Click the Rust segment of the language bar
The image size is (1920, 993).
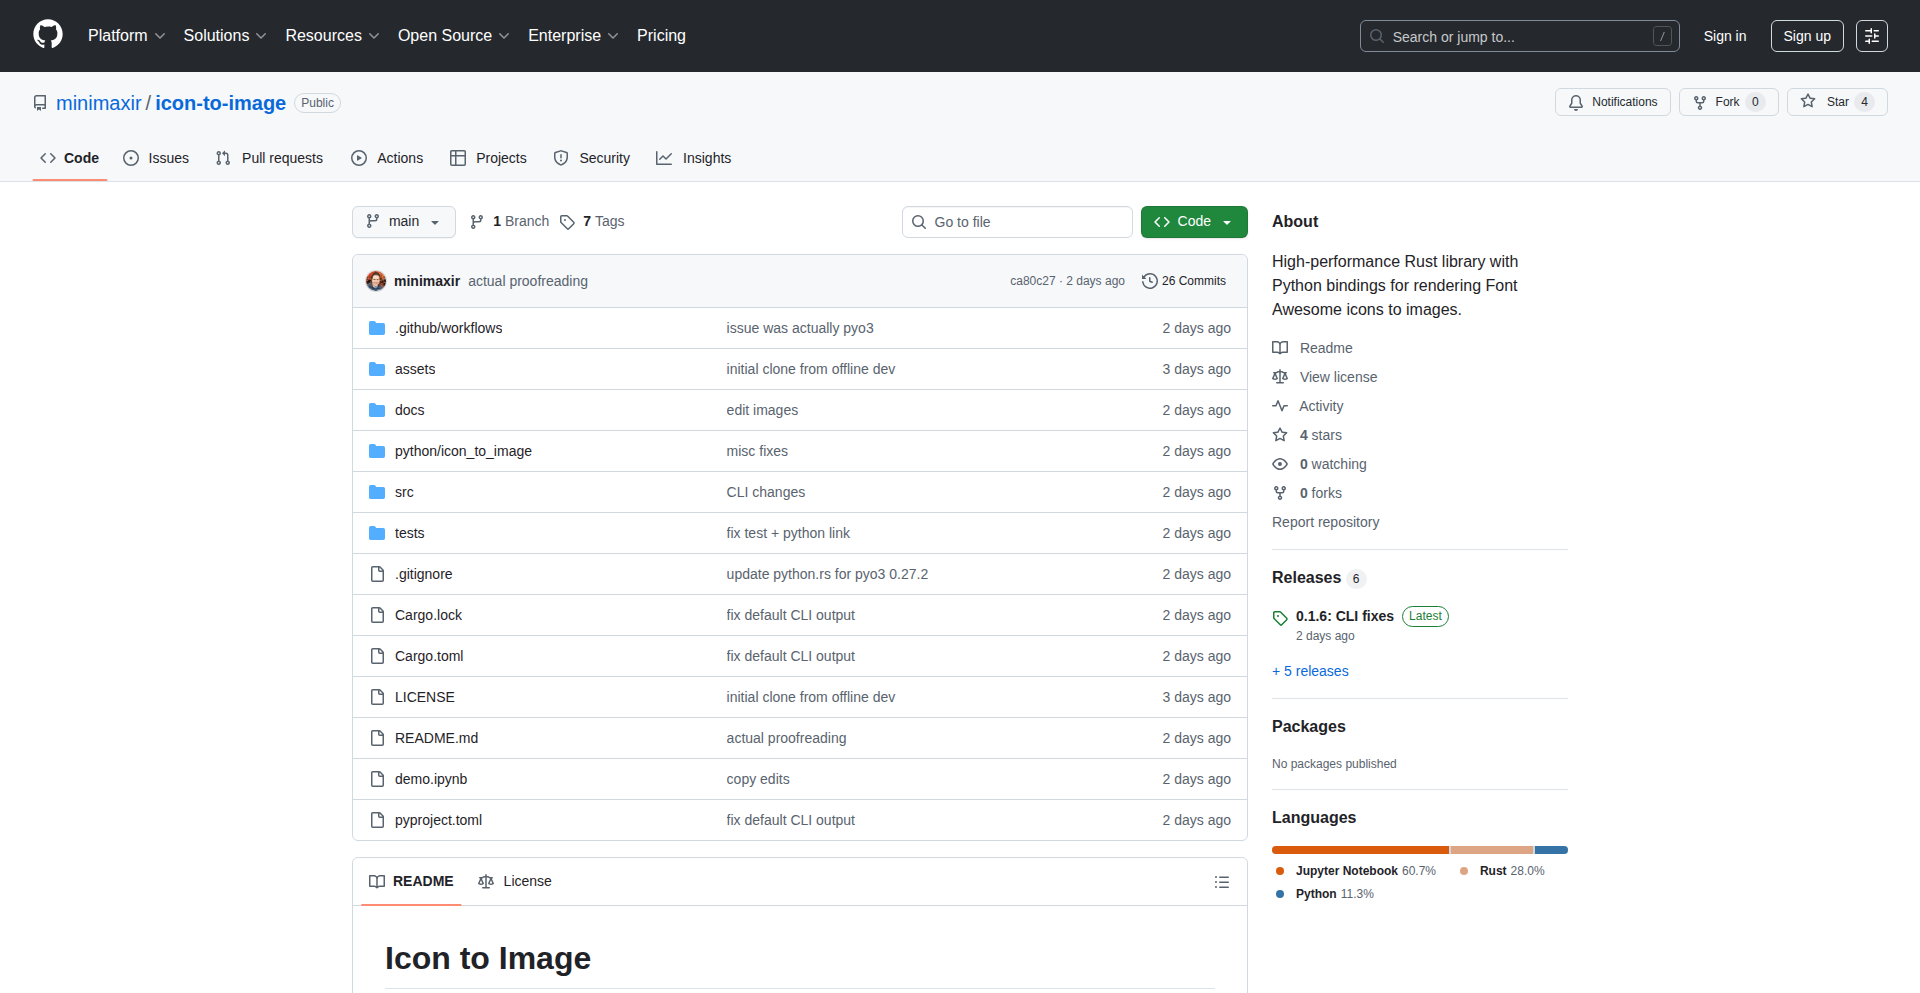[1490, 850]
